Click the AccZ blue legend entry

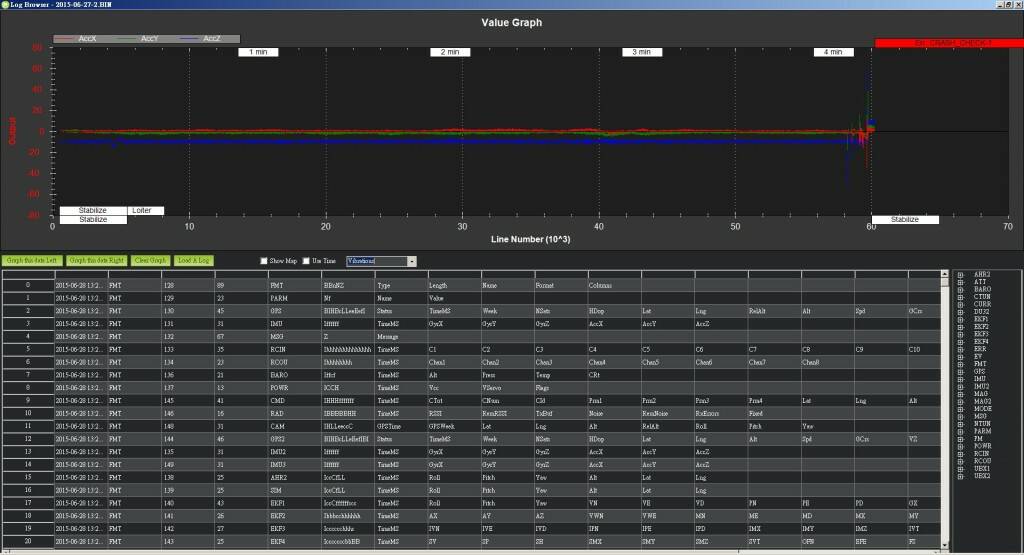pos(200,39)
